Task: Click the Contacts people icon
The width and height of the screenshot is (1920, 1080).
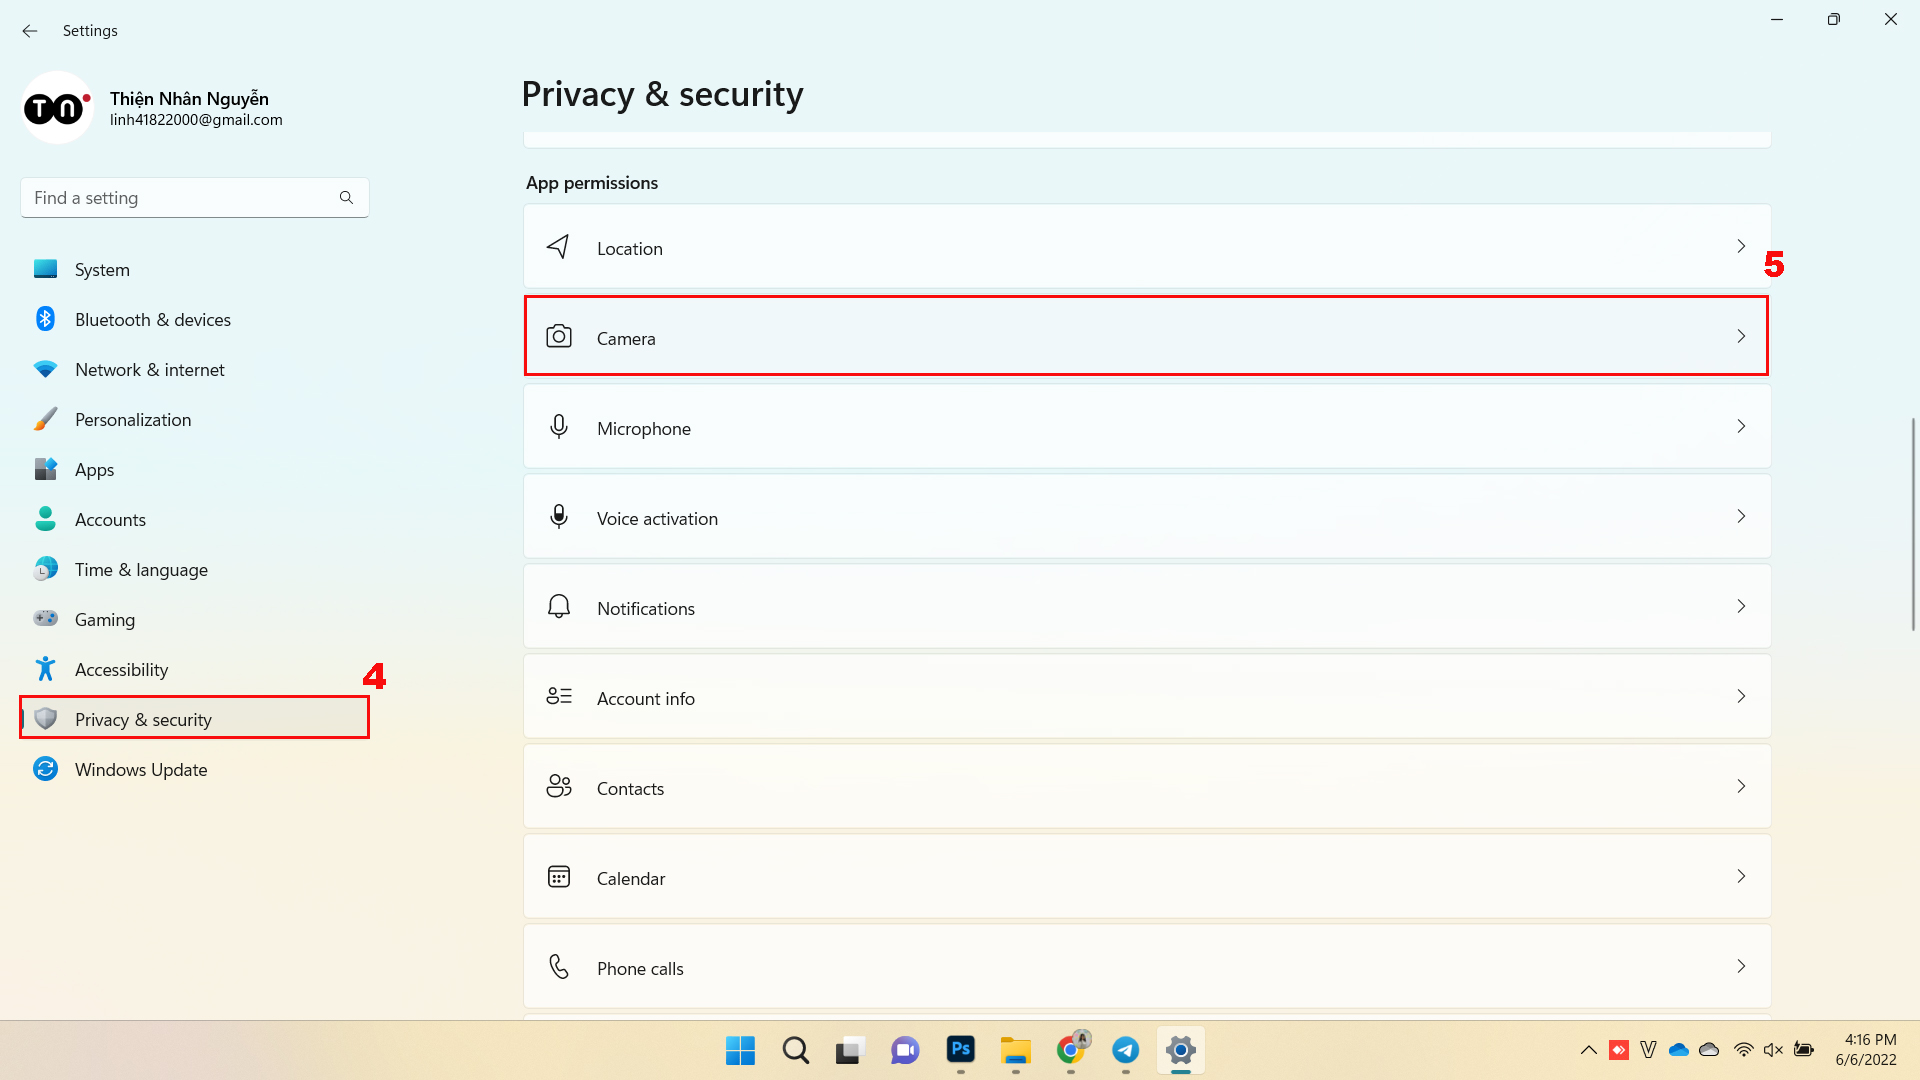Action: [x=559, y=787]
